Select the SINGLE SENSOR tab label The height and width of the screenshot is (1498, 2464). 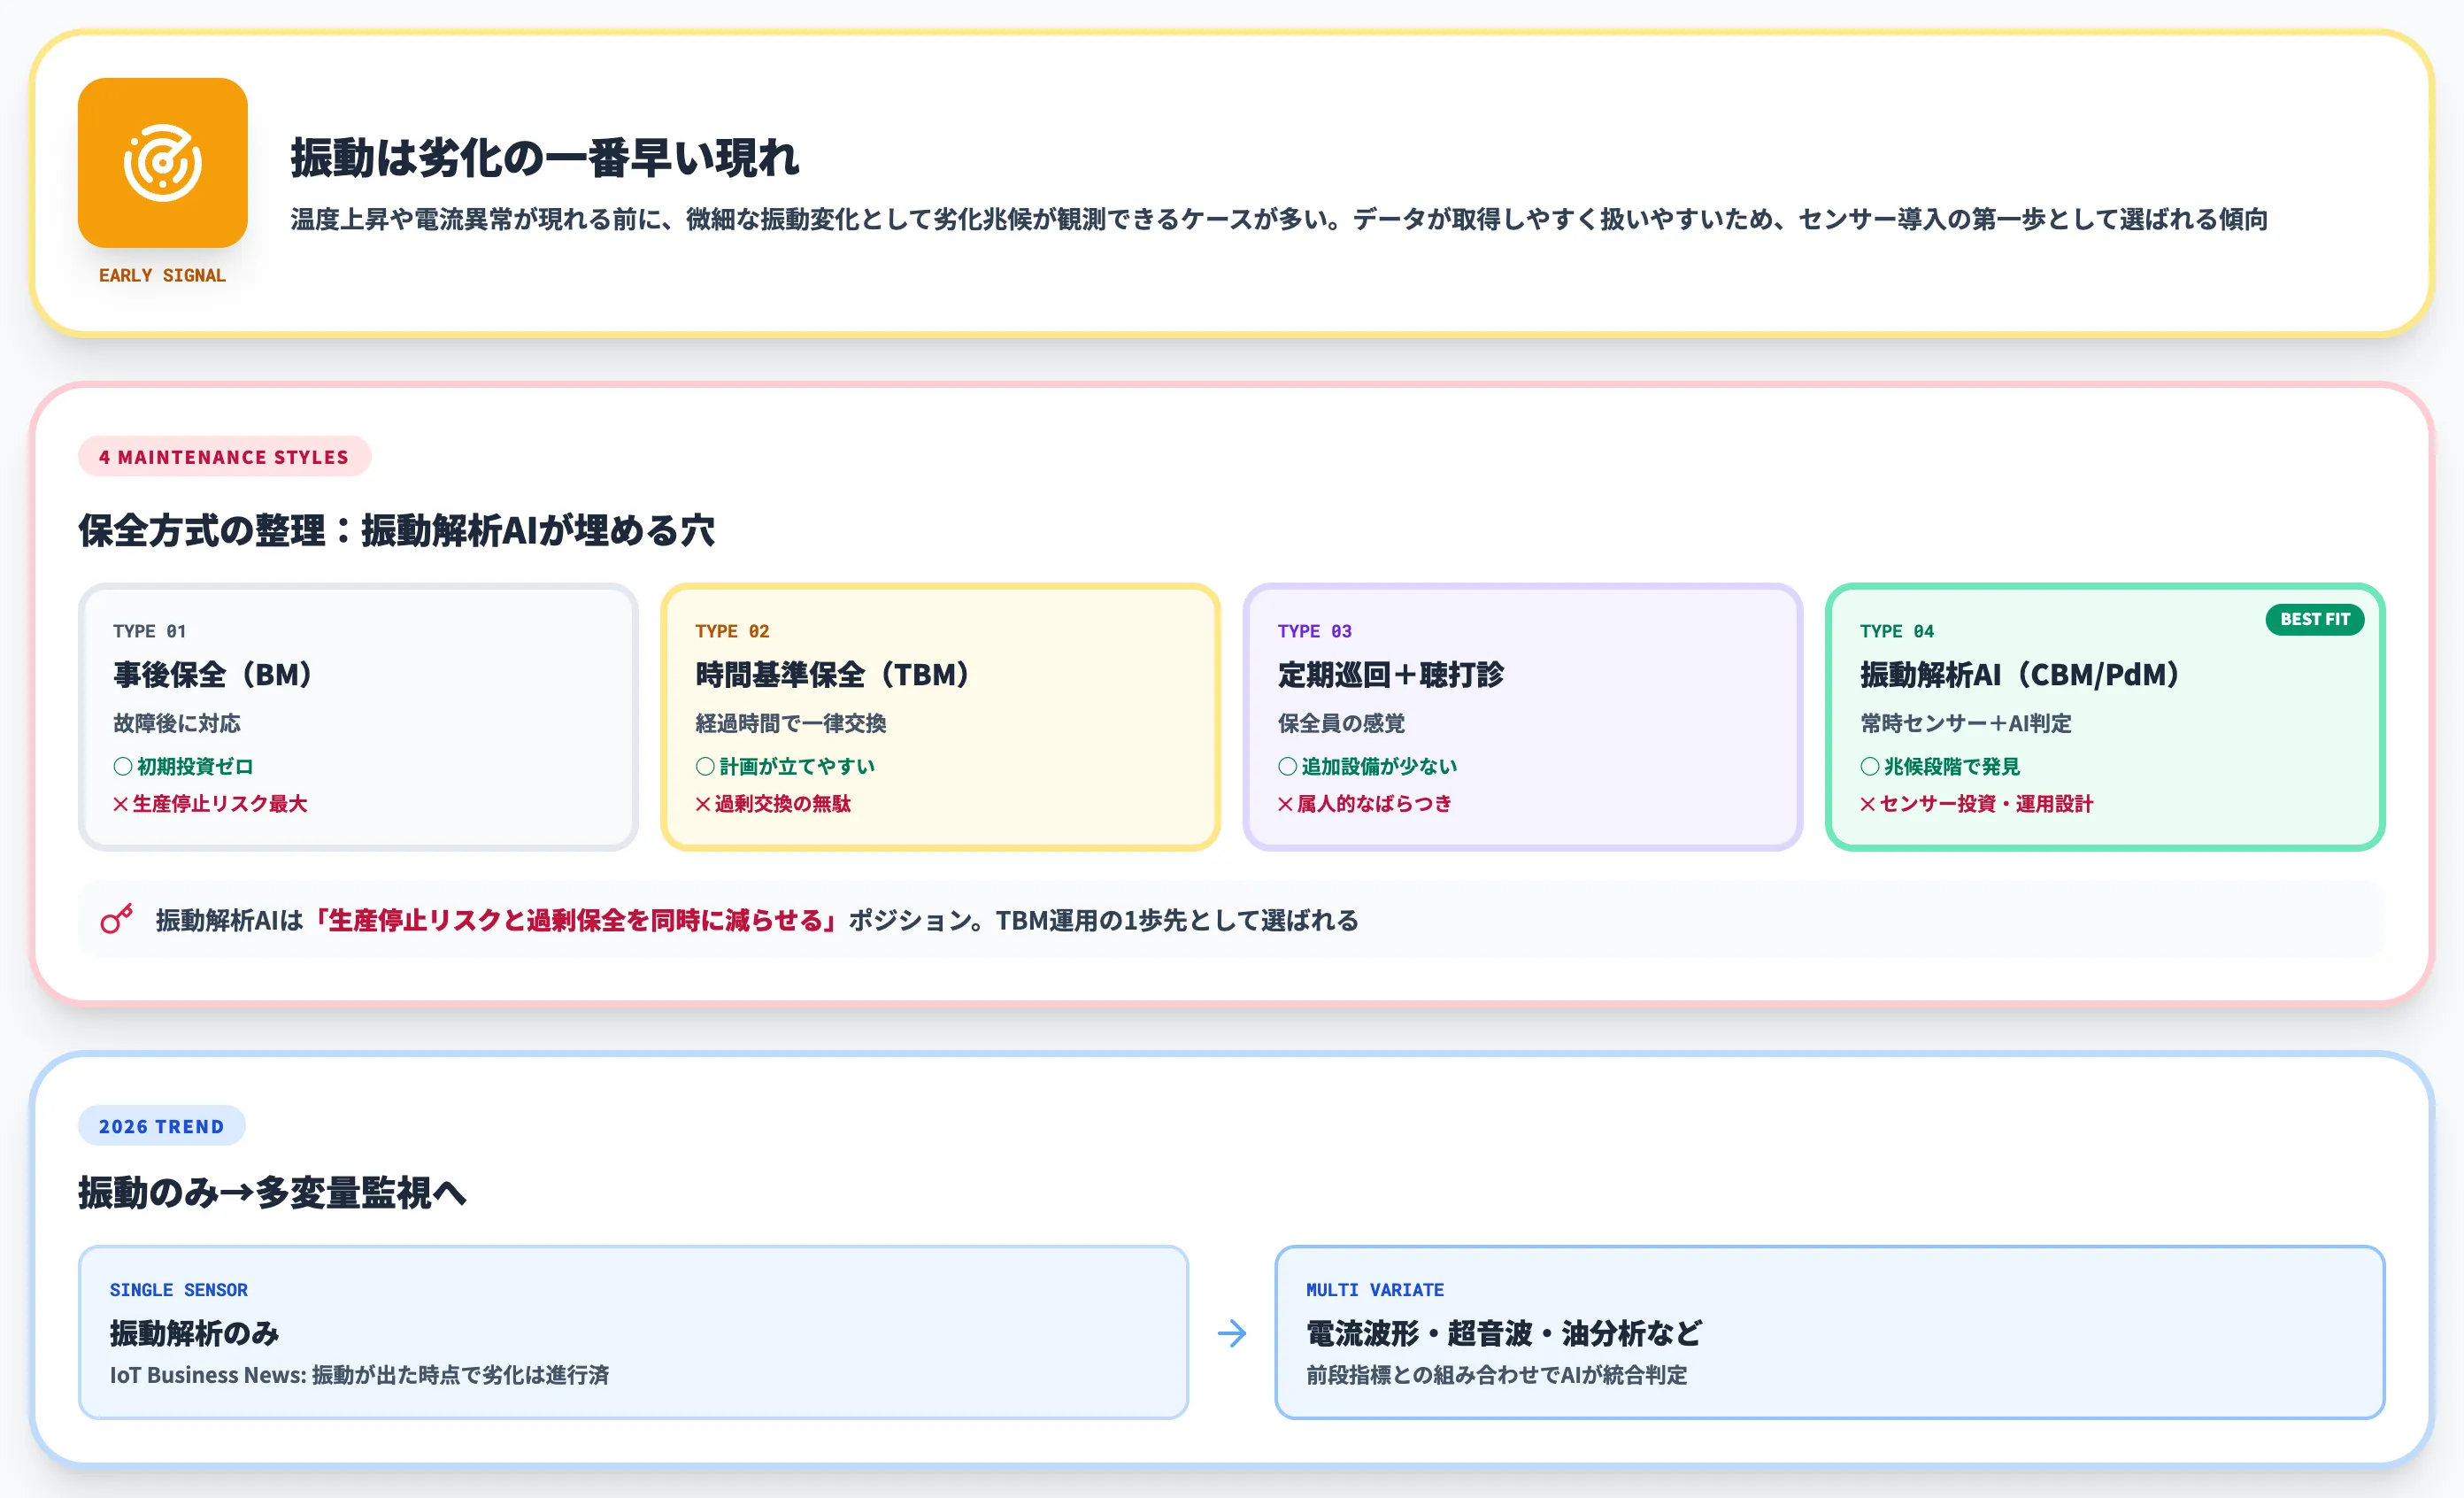(x=178, y=1289)
